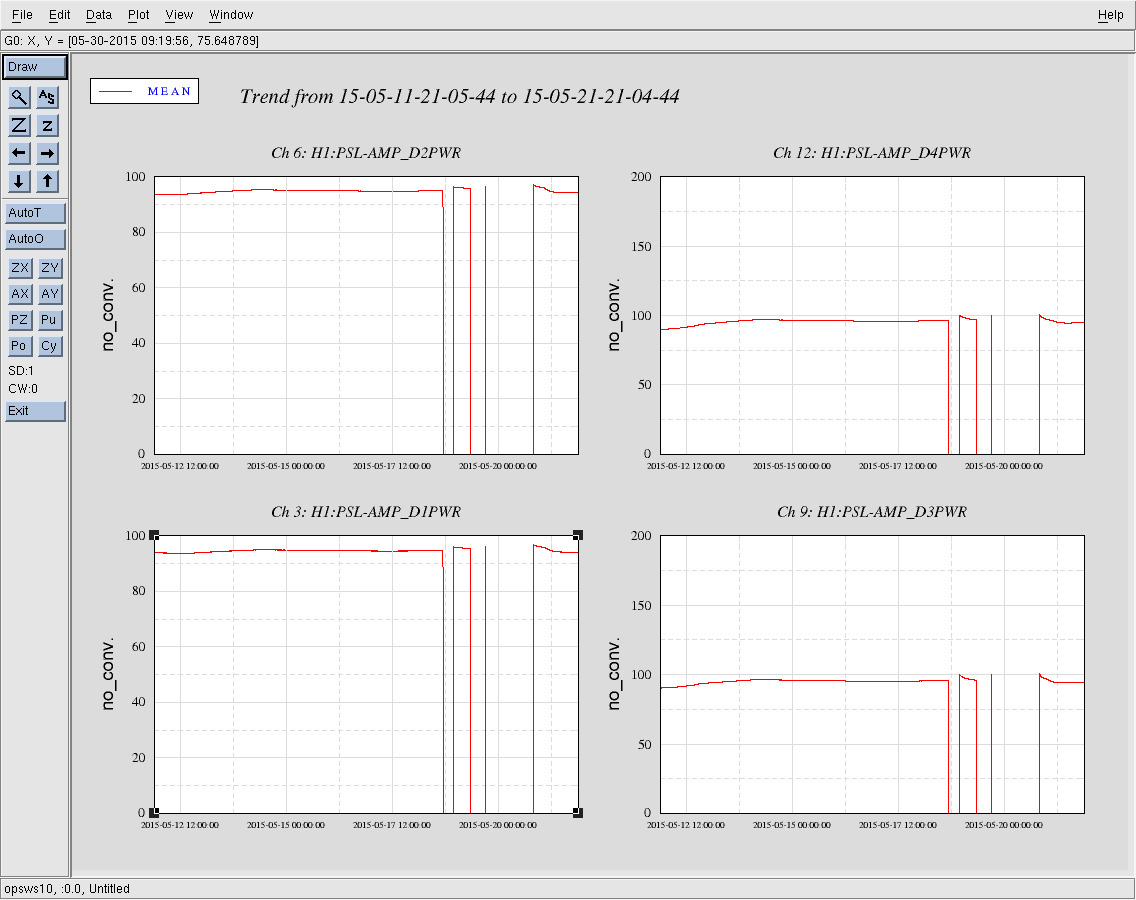
Task: Click the Po button
Action: coord(20,346)
